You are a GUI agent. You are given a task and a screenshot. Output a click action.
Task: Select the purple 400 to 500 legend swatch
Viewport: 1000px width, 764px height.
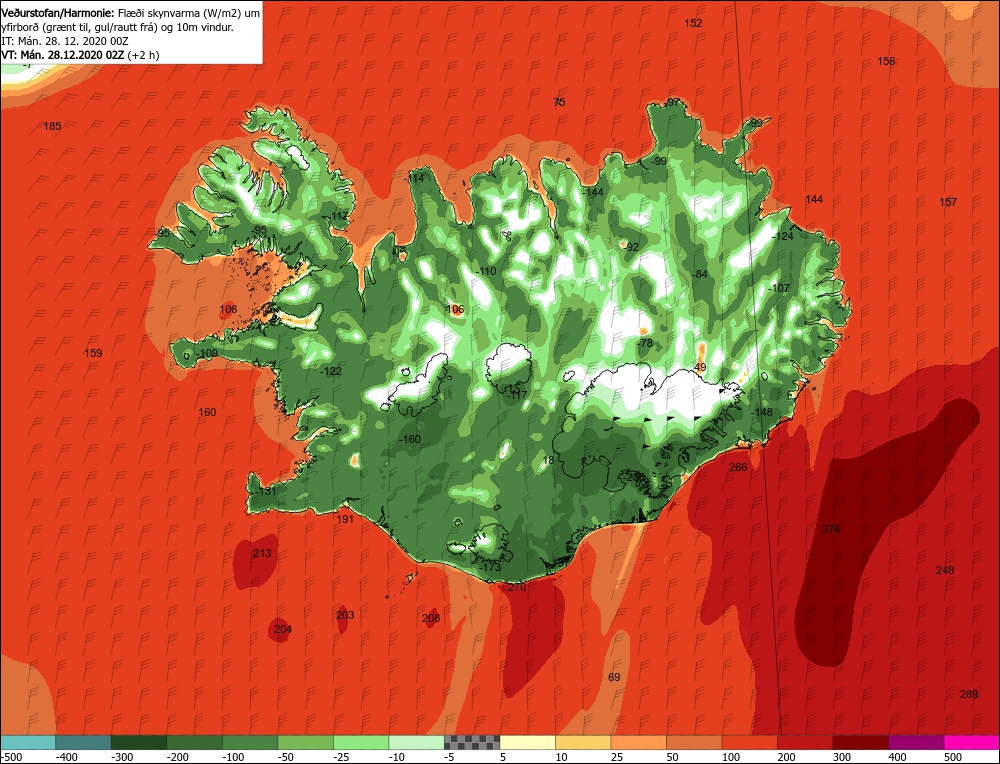click(916, 742)
